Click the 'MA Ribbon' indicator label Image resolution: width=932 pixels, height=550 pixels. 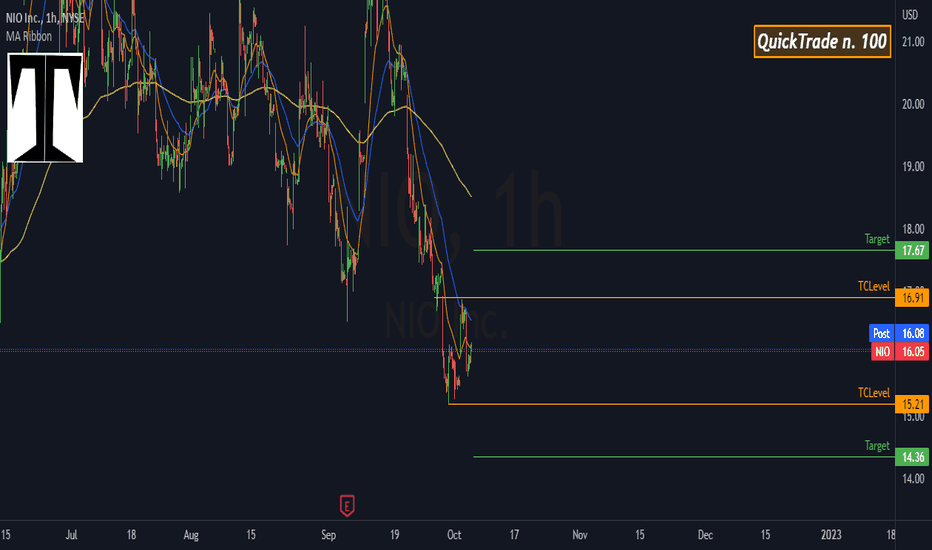(29, 36)
